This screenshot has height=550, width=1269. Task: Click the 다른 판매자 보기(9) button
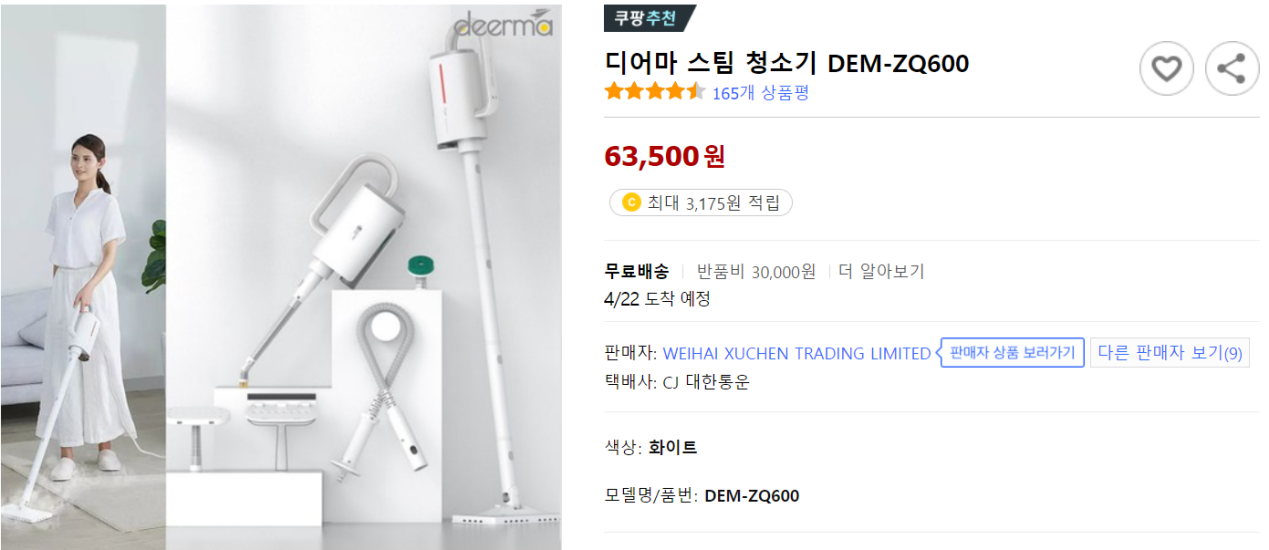[x=1169, y=353]
